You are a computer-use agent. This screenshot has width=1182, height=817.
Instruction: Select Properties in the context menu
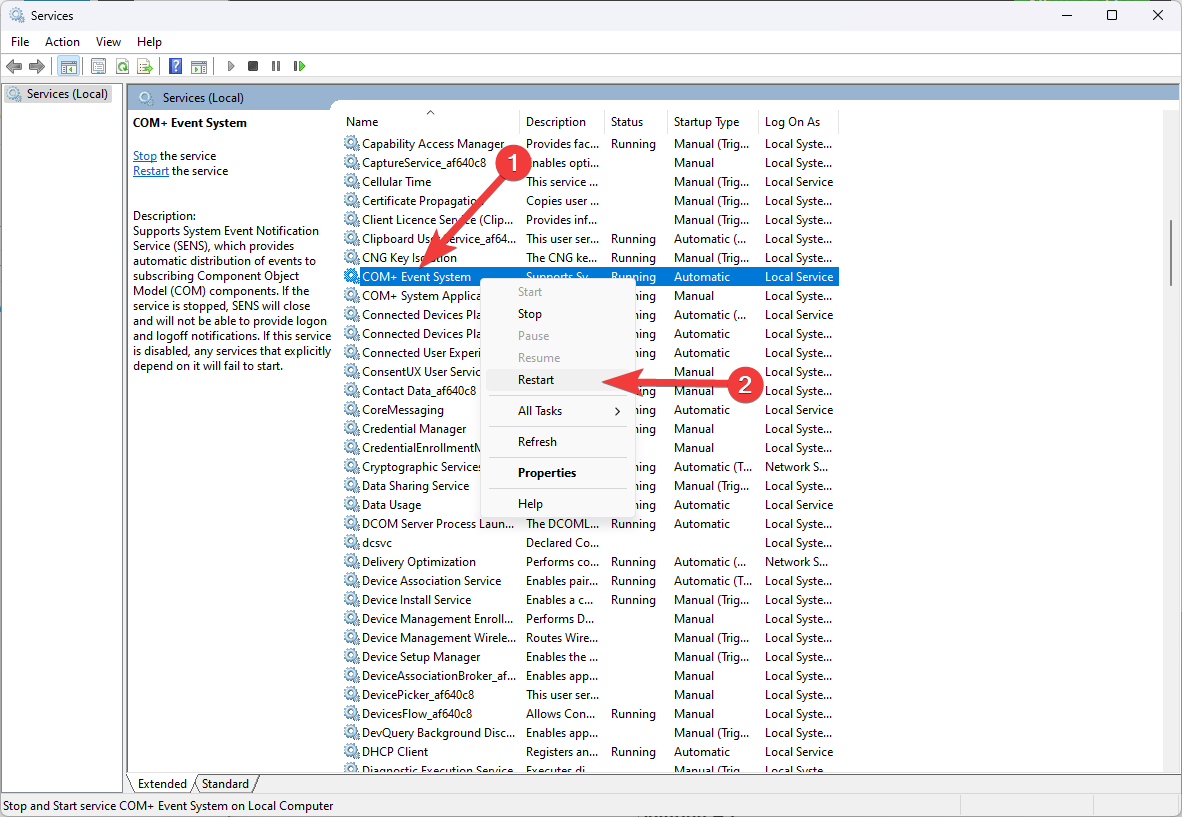[x=547, y=473]
